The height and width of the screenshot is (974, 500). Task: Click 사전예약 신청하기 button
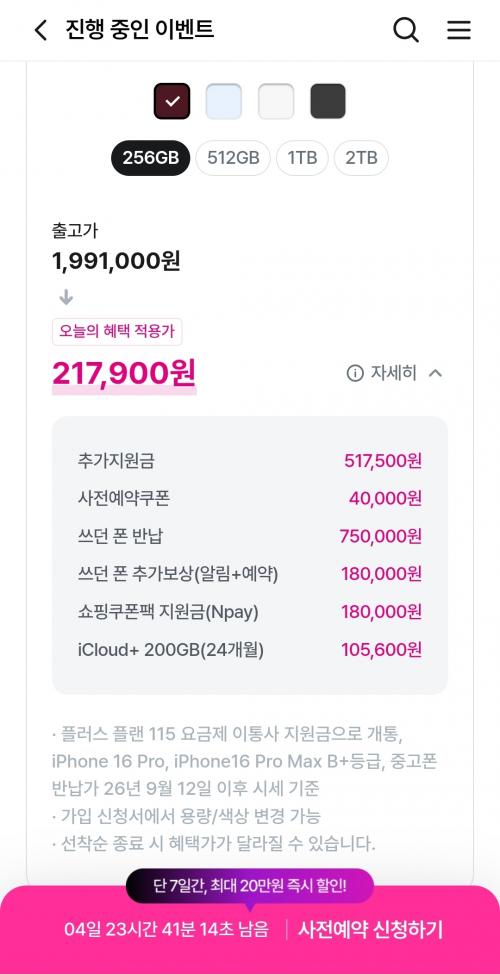pos(370,930)
